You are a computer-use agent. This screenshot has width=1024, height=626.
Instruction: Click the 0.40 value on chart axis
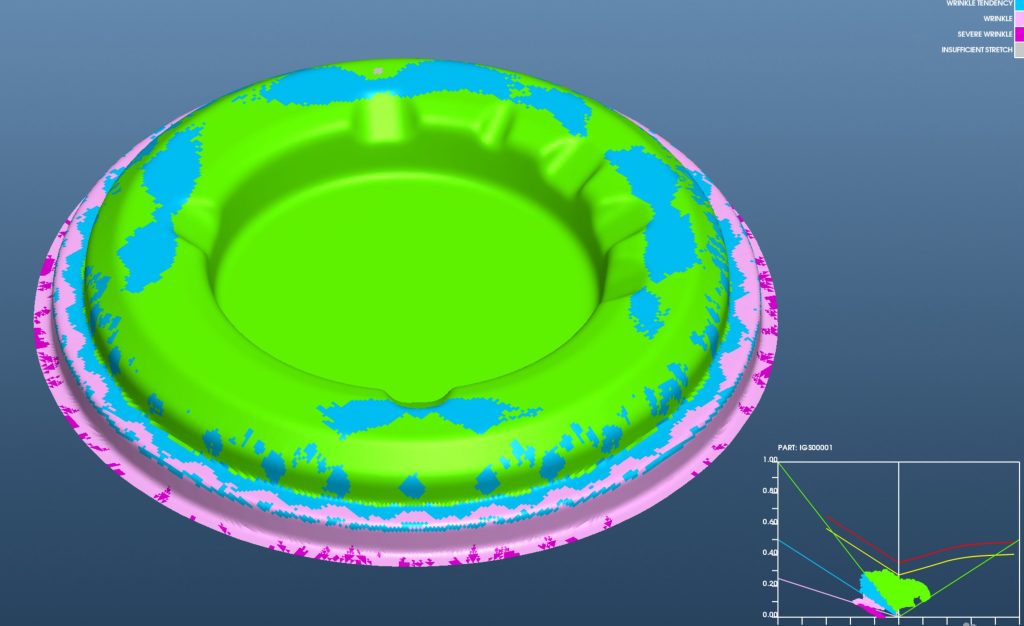point(769,553)
